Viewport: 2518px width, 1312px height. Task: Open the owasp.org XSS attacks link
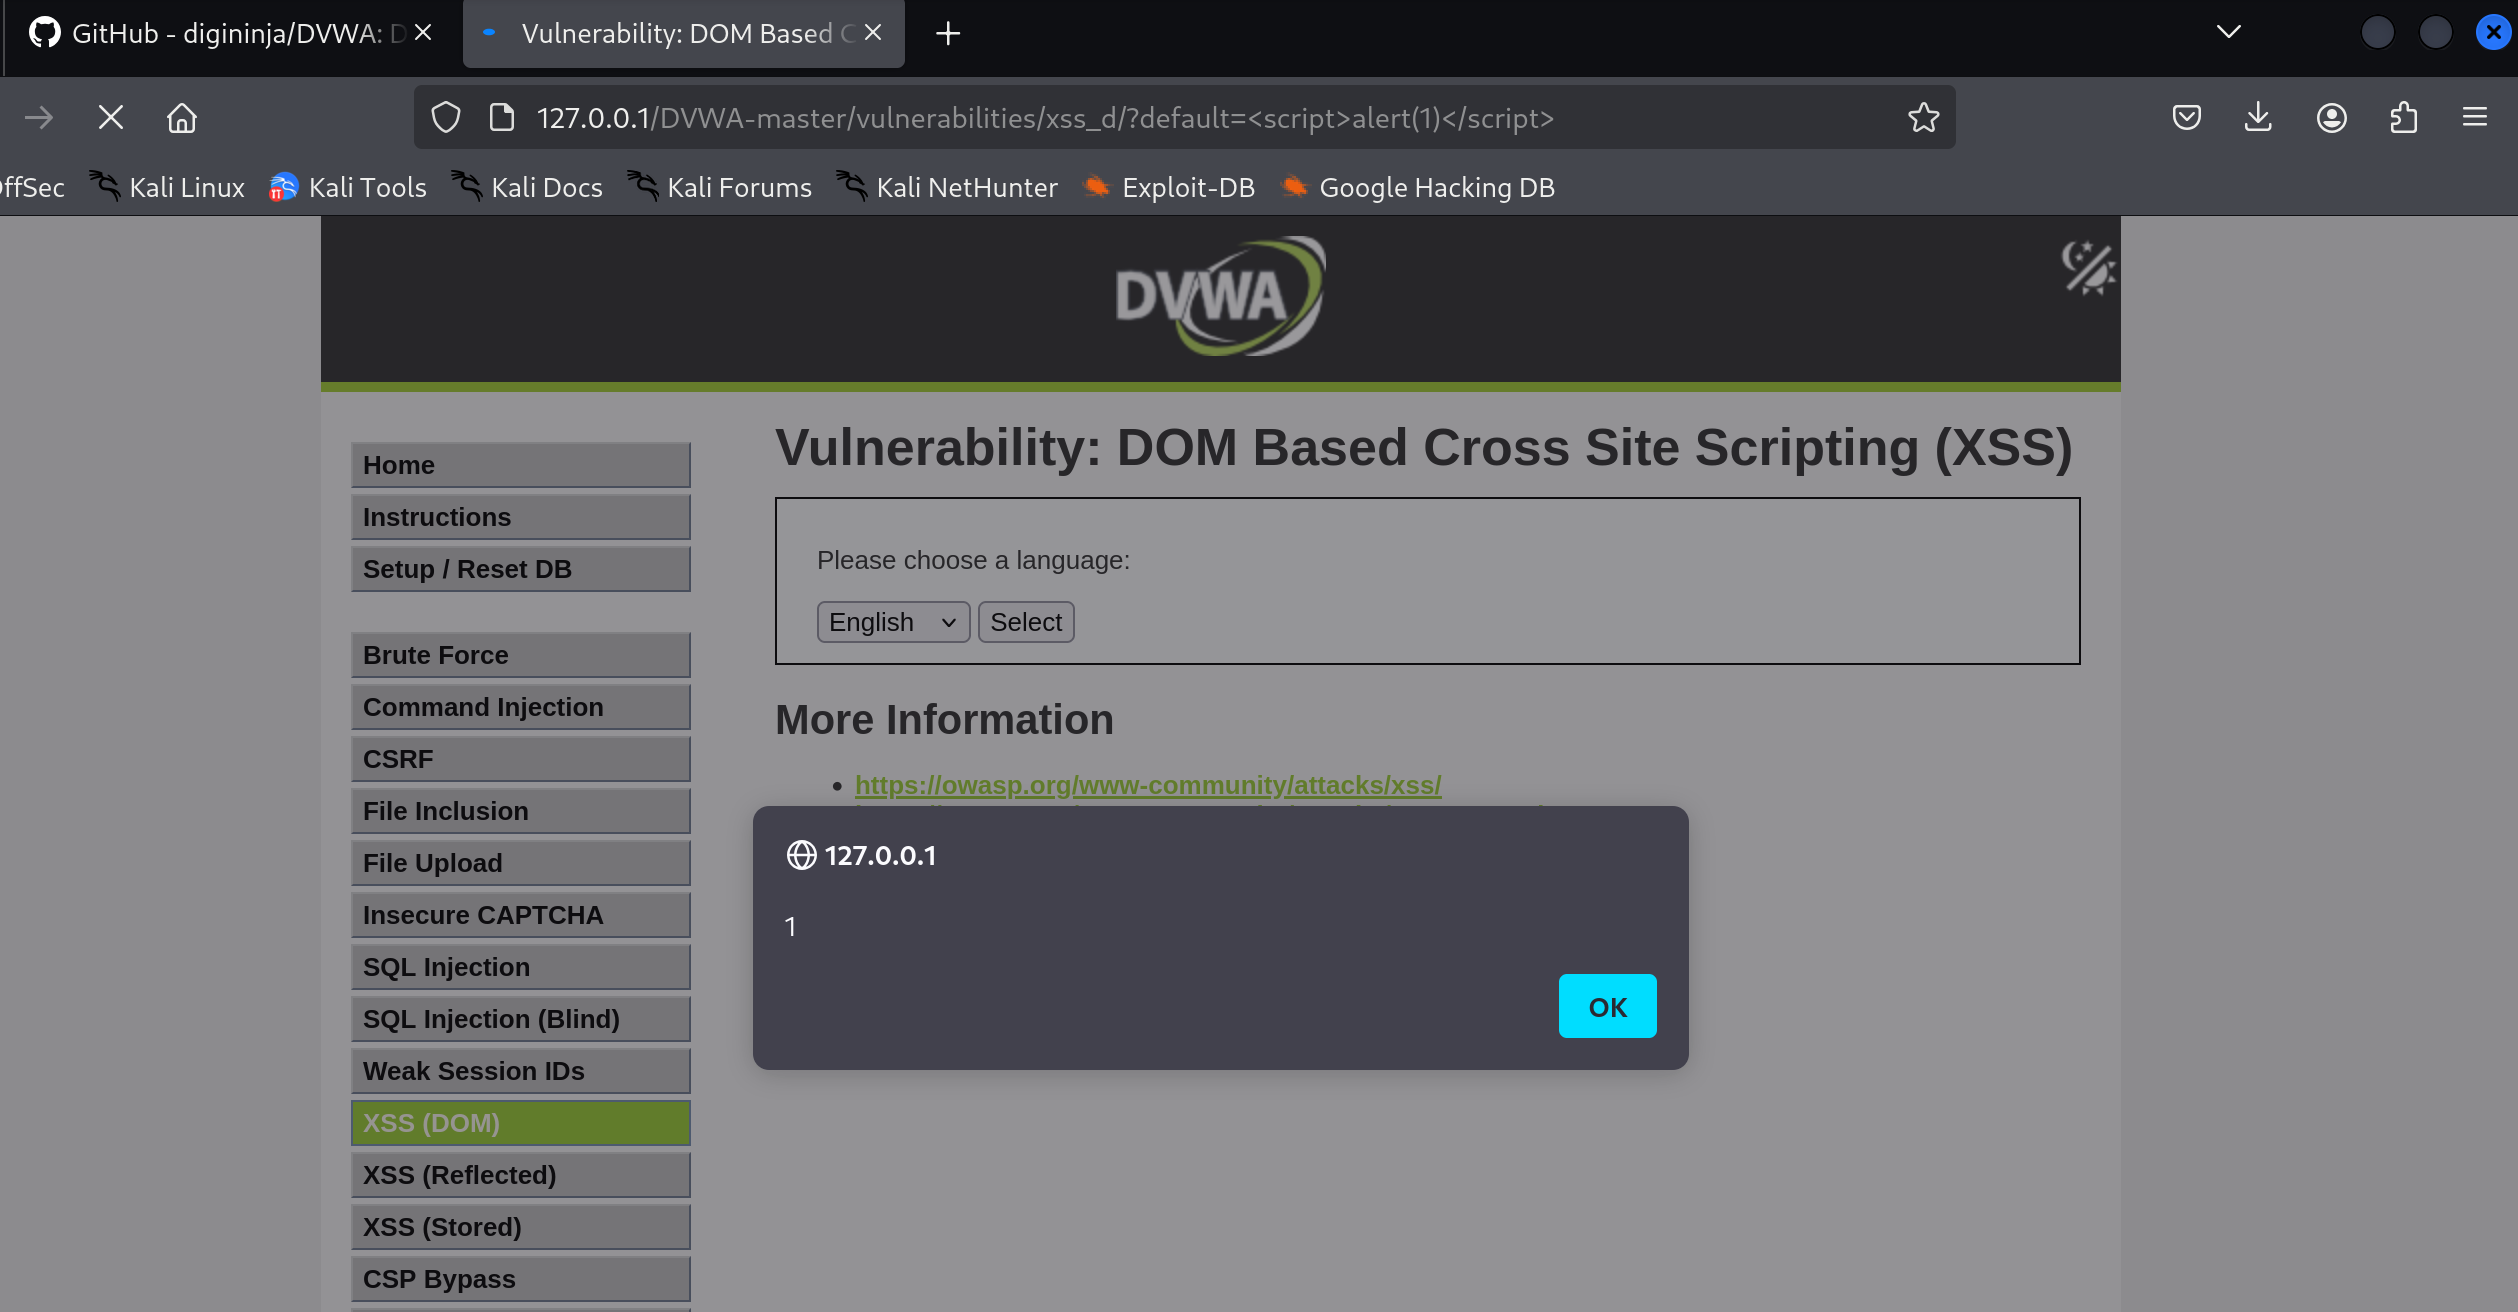(1147, 785)
